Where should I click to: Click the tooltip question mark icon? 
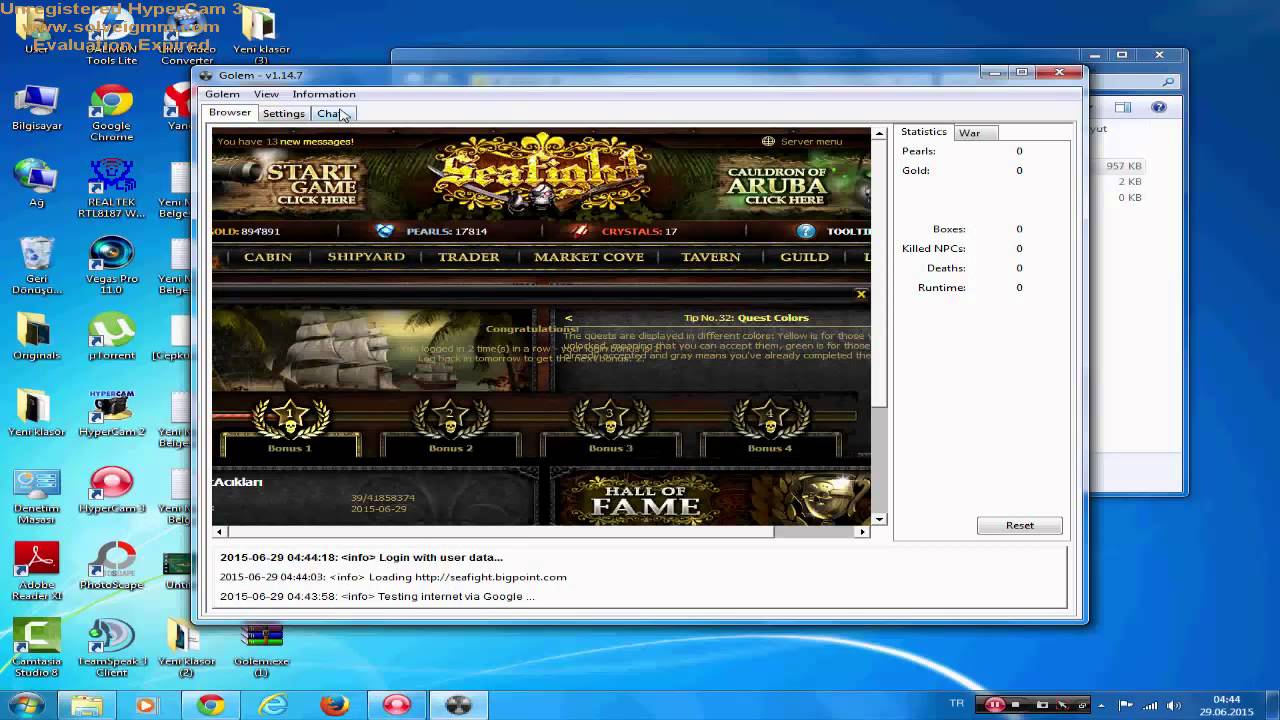click(x=806, y=231)
